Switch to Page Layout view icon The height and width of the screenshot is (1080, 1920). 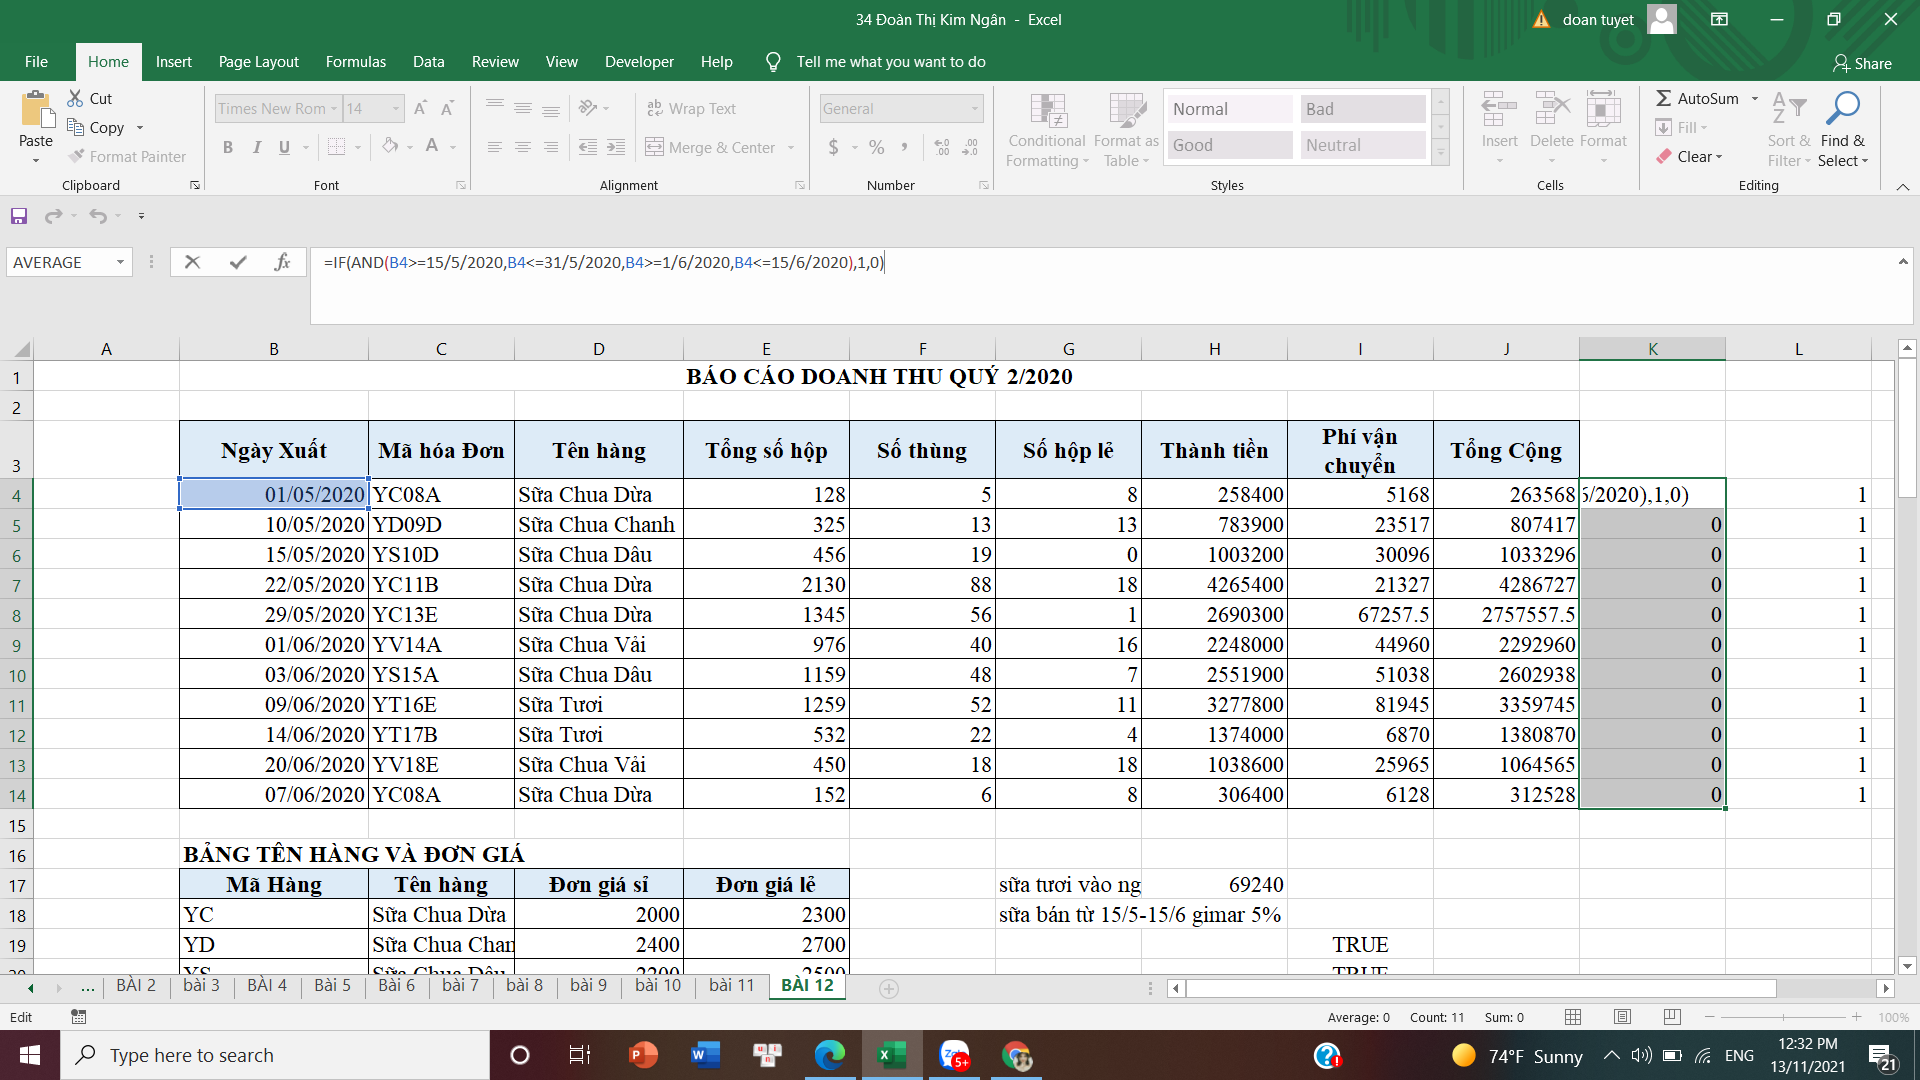[1622, 1017]
